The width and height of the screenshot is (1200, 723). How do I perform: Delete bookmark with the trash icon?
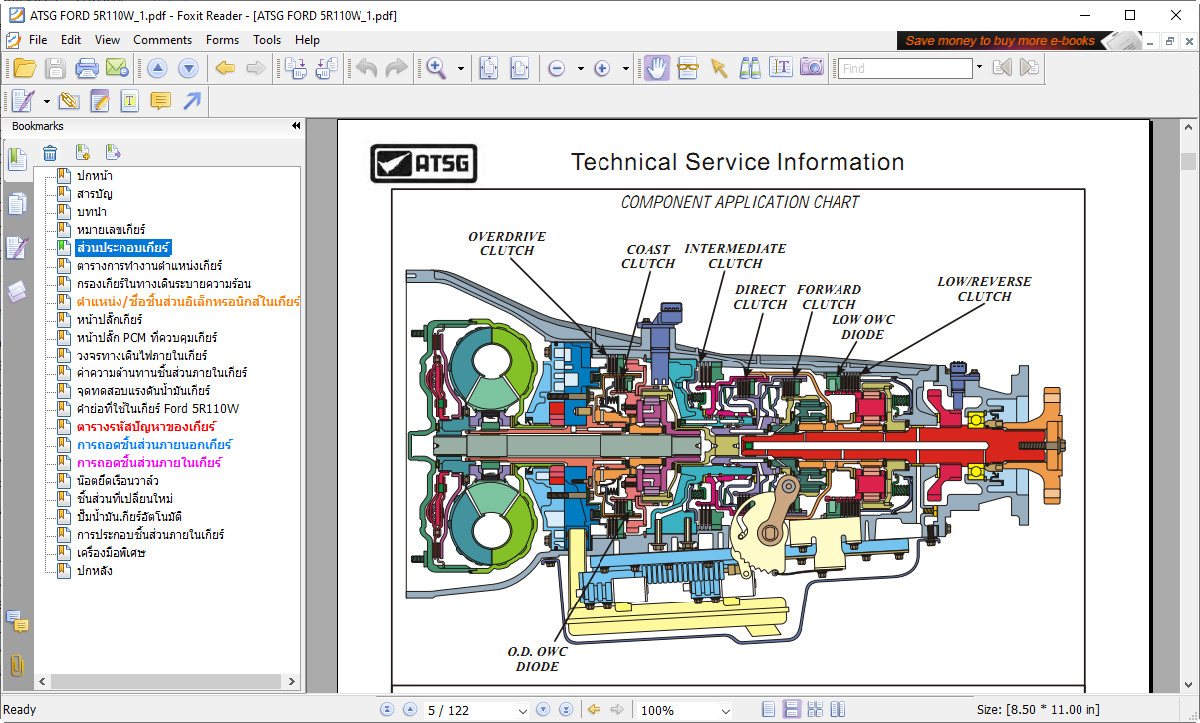tap(50, 153)
